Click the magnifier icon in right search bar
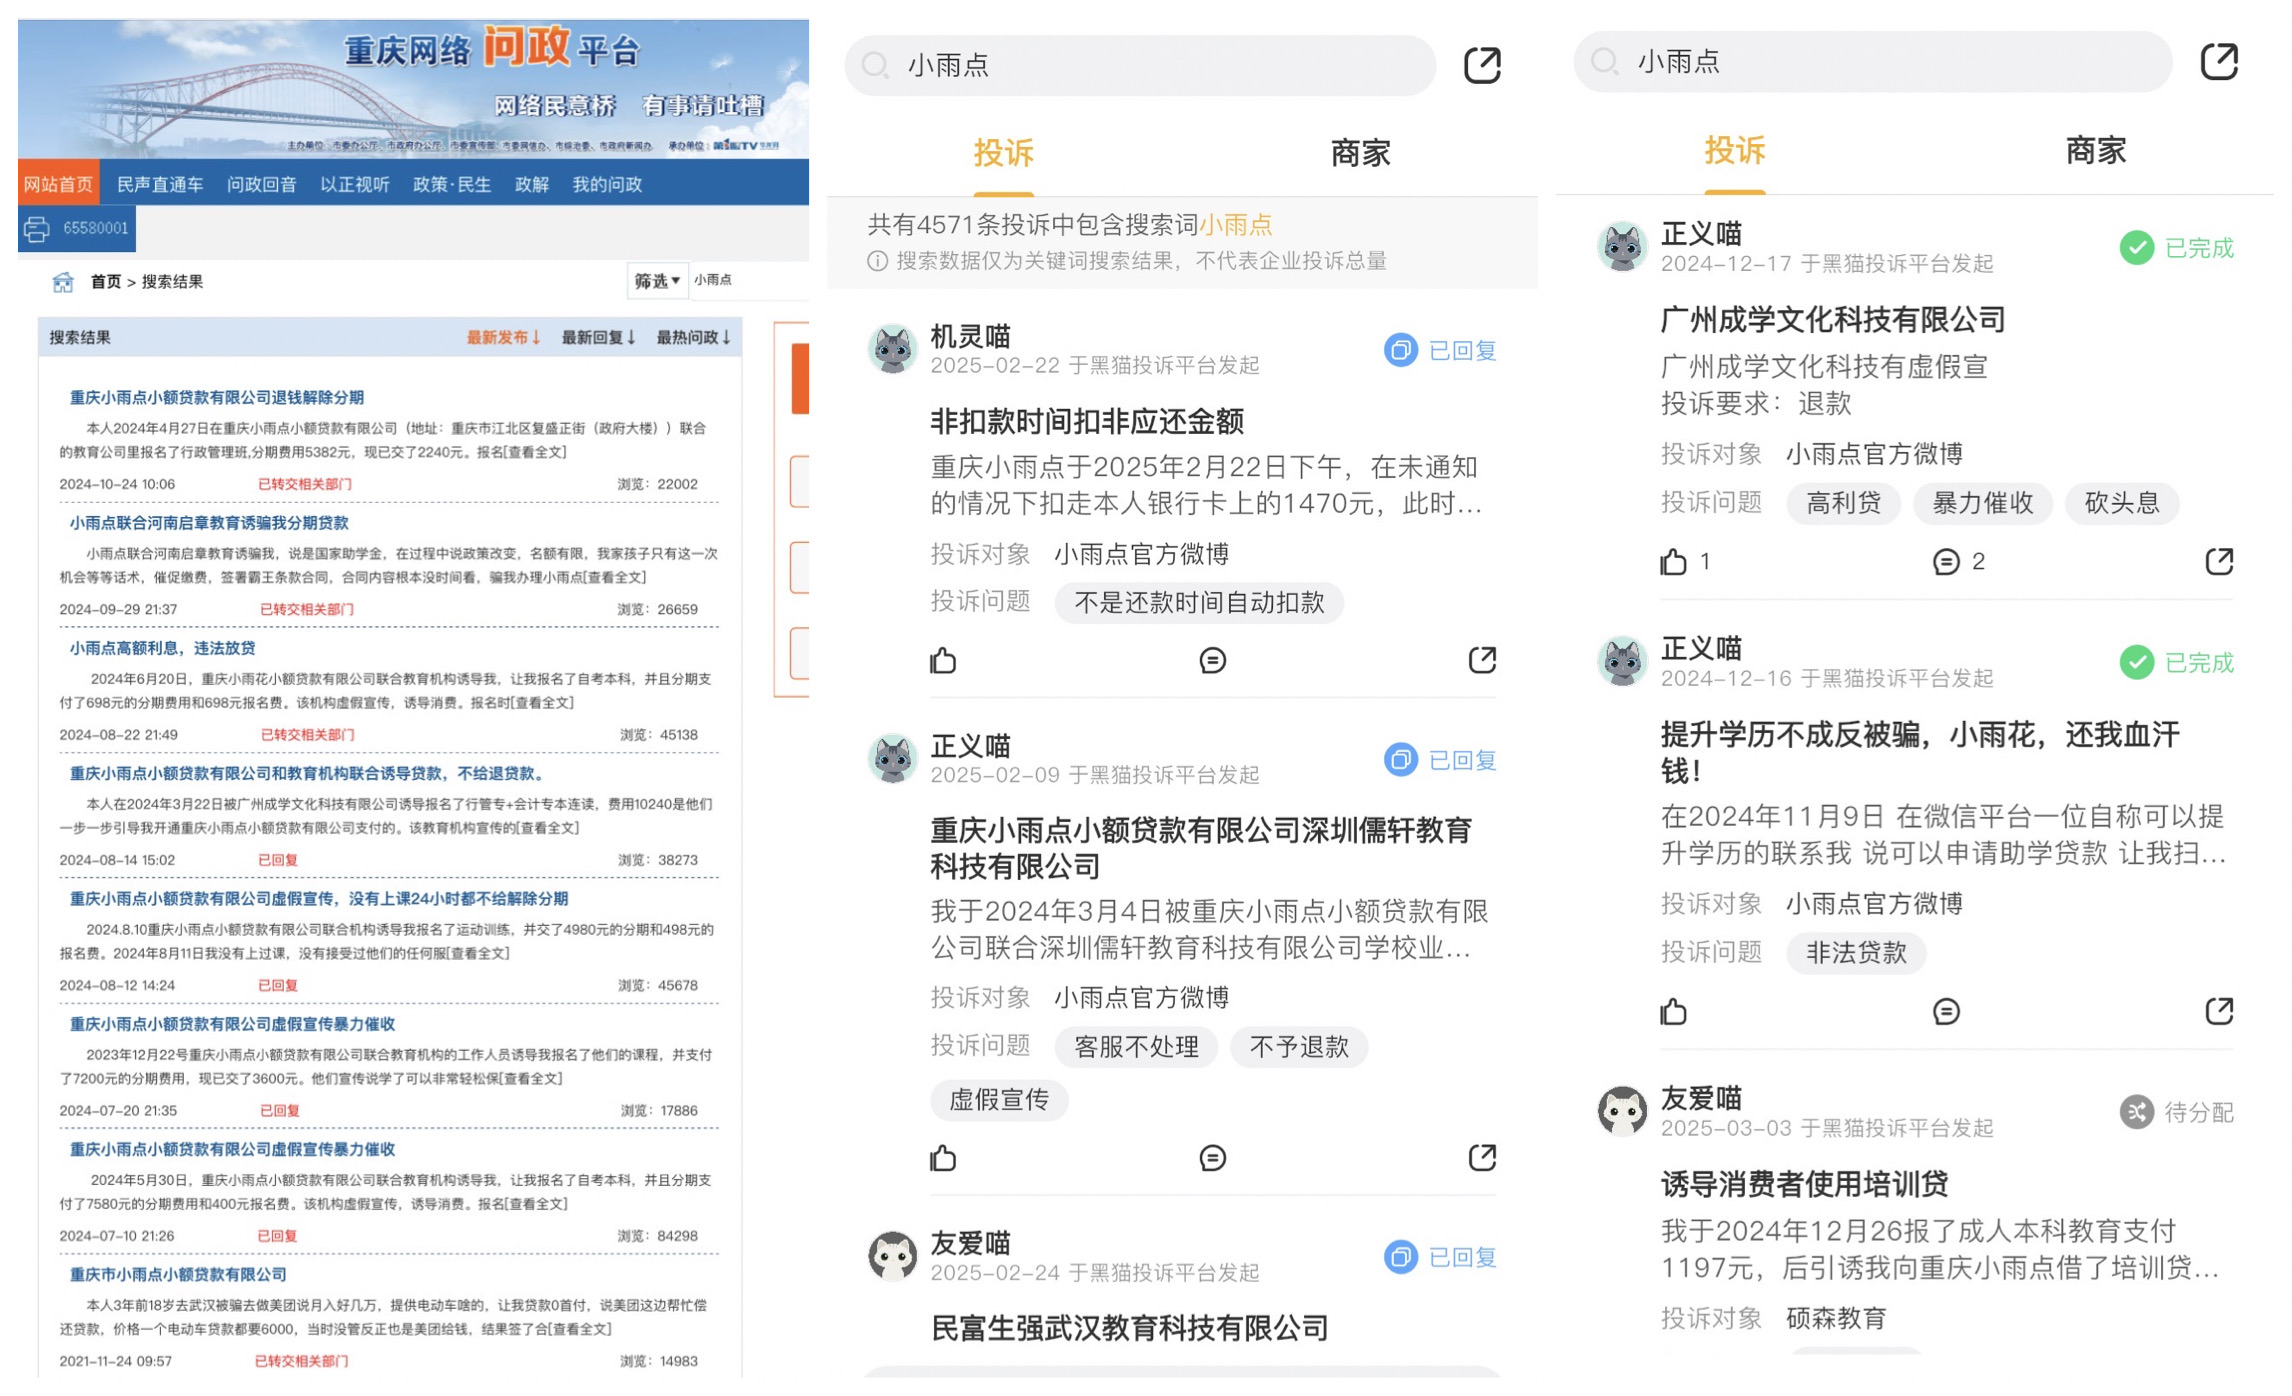The height and width of the screenshot is (1396, 2292). (1605, 62)
